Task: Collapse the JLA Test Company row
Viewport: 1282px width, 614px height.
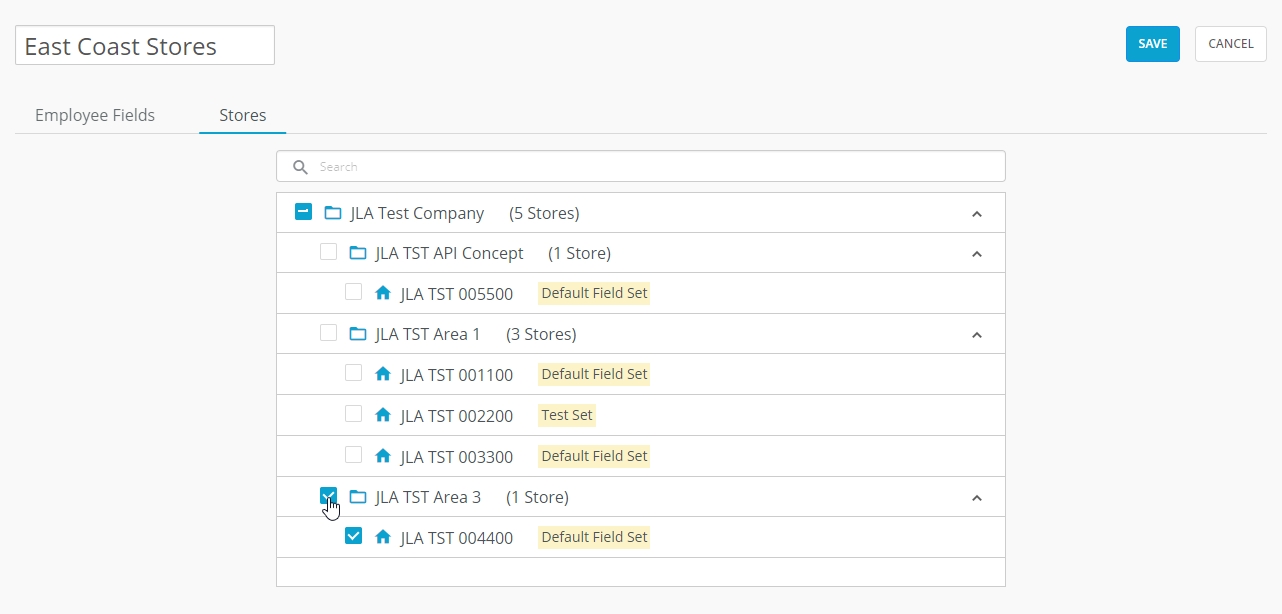Action: 977,214
